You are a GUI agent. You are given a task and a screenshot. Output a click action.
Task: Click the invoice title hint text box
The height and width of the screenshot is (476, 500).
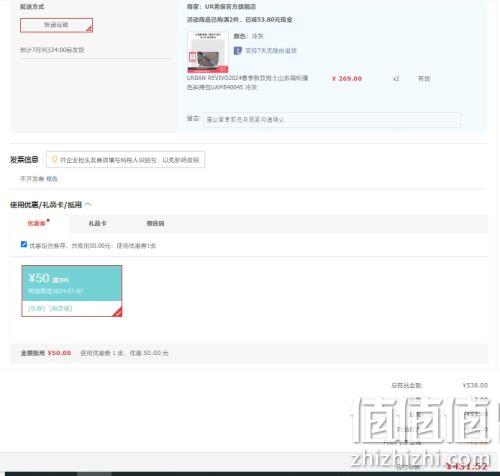coord(125,160)
